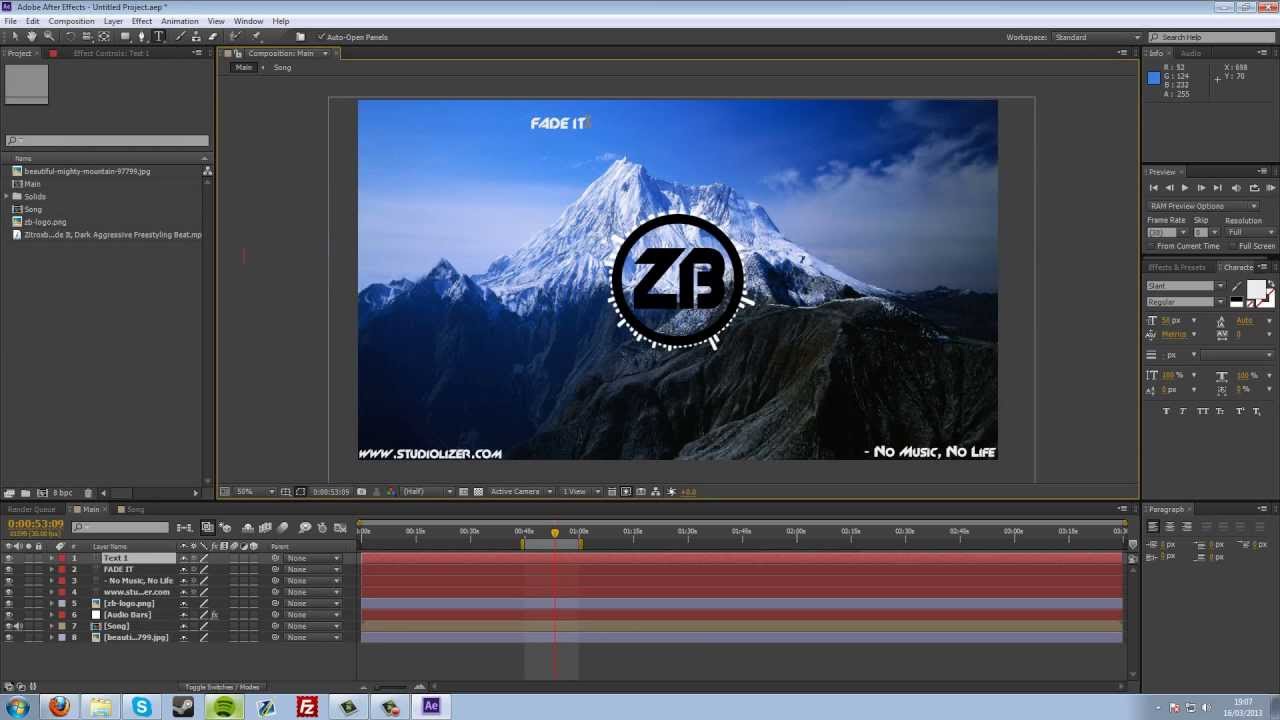Viewport: 1280px width, 720px height.
Task: Click the Info panel color sample swatch
Action: click(1154, 77)
